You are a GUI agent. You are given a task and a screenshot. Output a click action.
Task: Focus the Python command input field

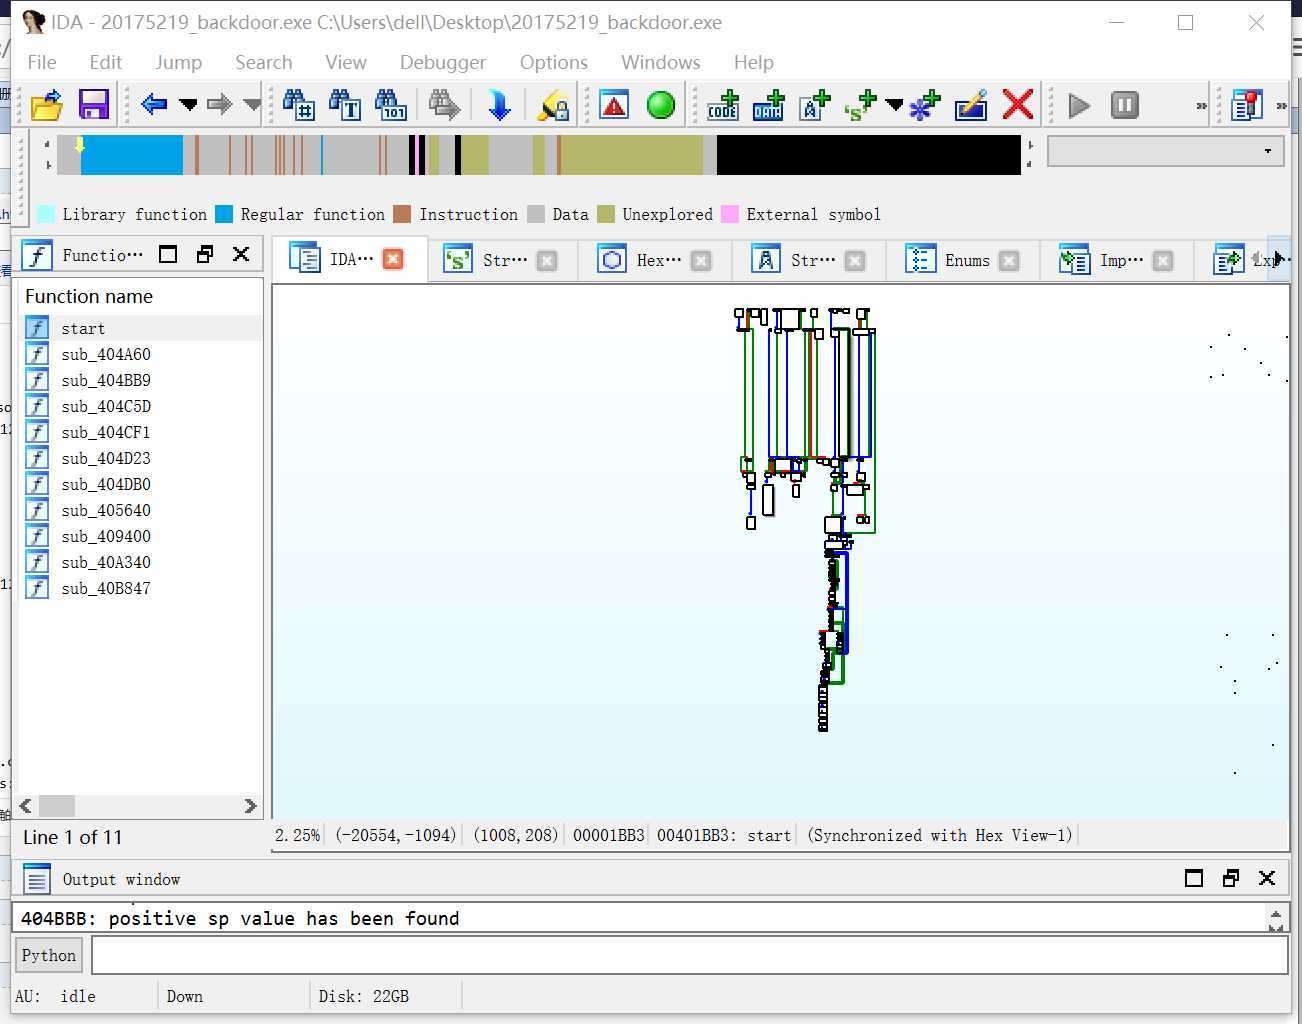point(689,955)
